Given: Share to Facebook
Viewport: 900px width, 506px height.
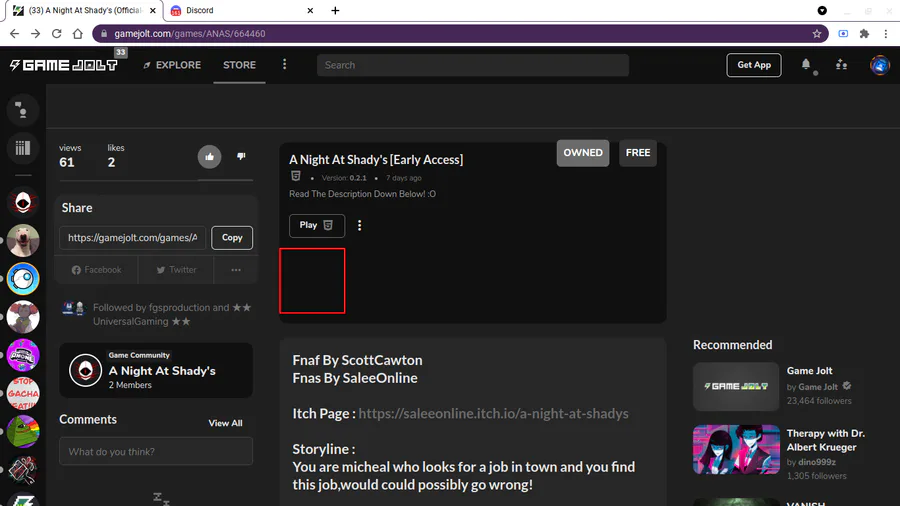Looking at the screenshot, I should [96, 270].
